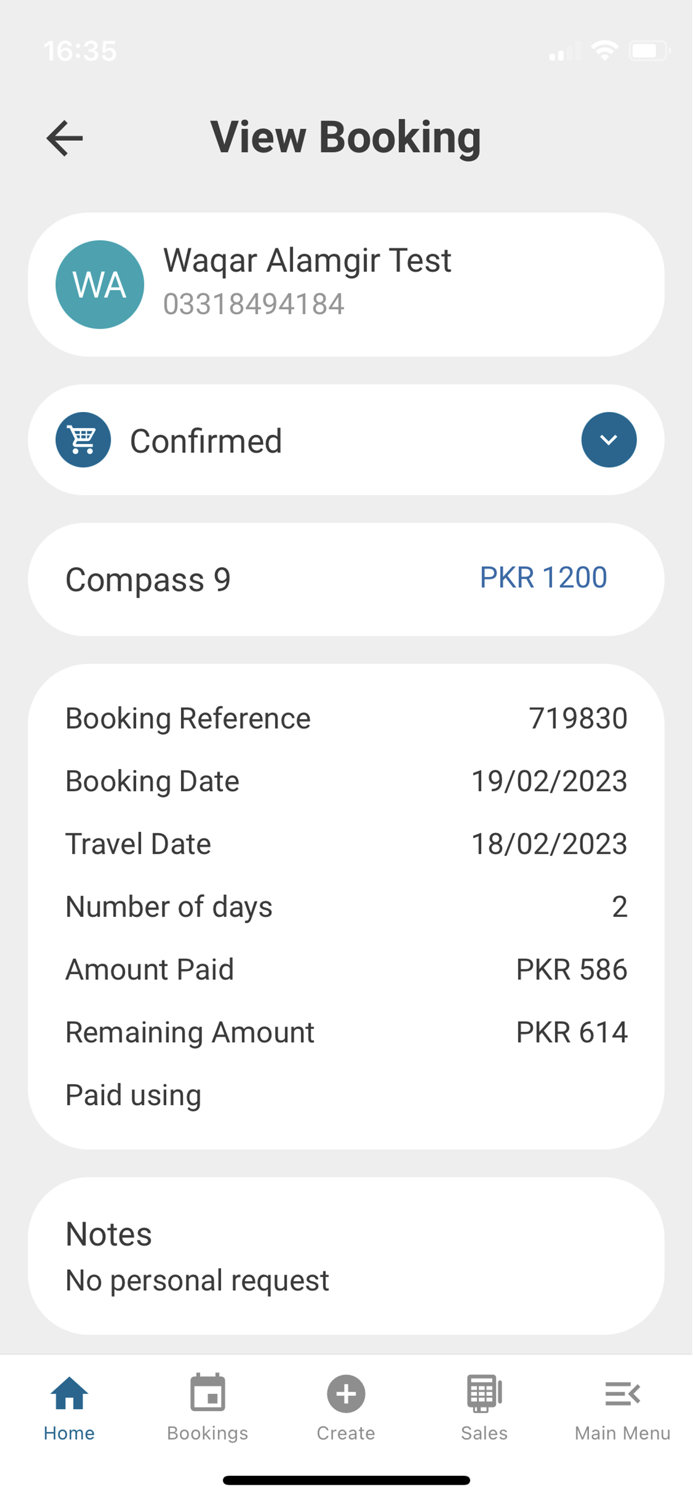This screenshot has width=693, height=1500.
Task: Open the Sales calculator icon
Action: click(x=484, y=1393)
